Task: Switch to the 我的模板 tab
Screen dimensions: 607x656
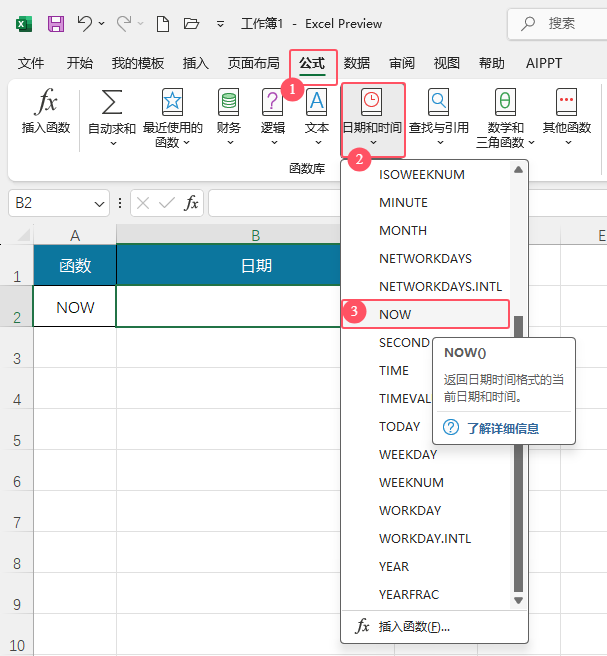Action: (138, 63)
